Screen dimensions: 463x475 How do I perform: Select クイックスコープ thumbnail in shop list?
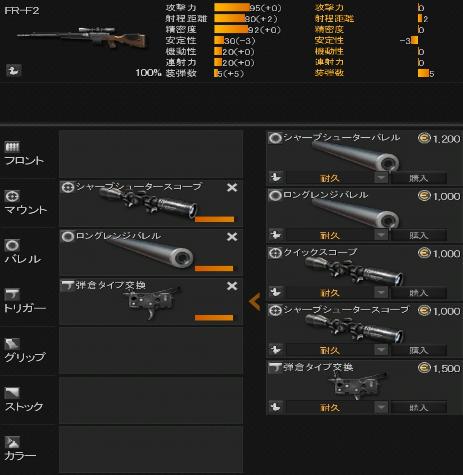click(353, 272)
